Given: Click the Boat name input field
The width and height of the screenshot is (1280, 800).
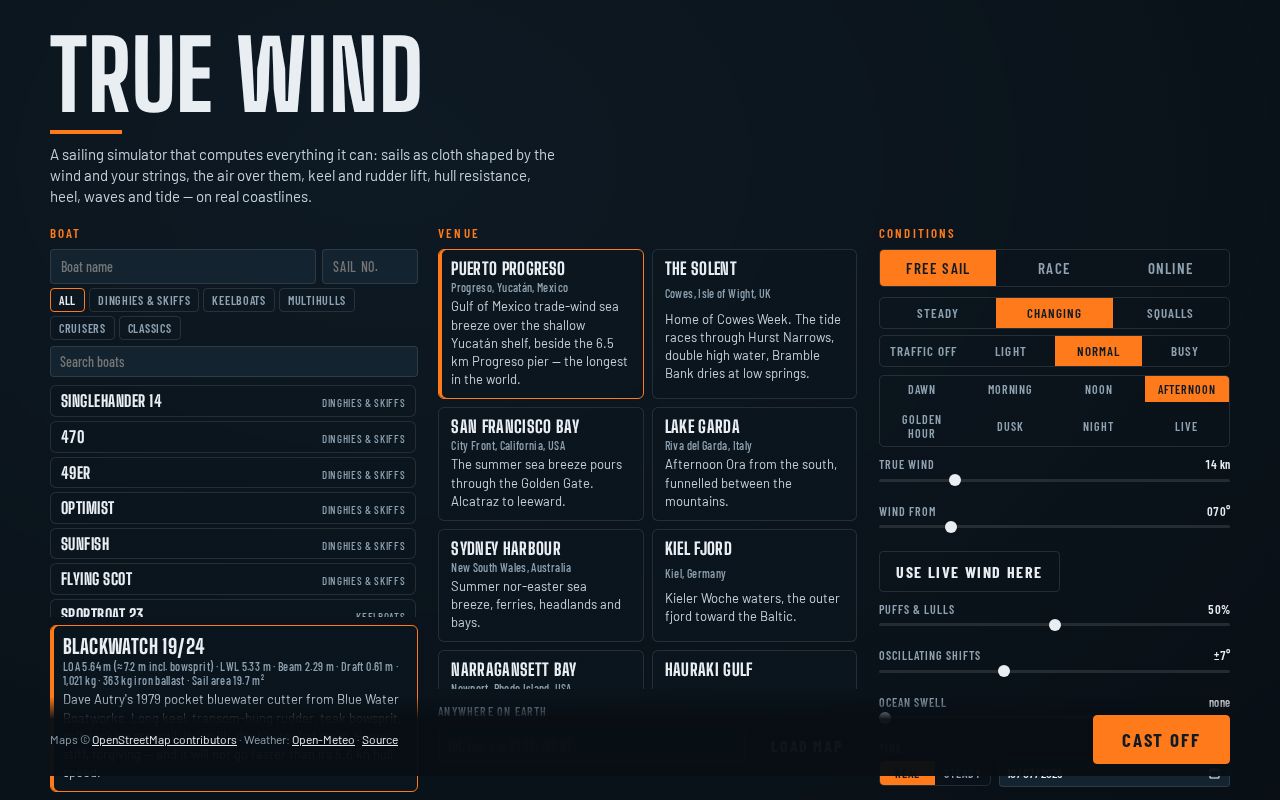Looking at the screenshot, I should (183, 267).
